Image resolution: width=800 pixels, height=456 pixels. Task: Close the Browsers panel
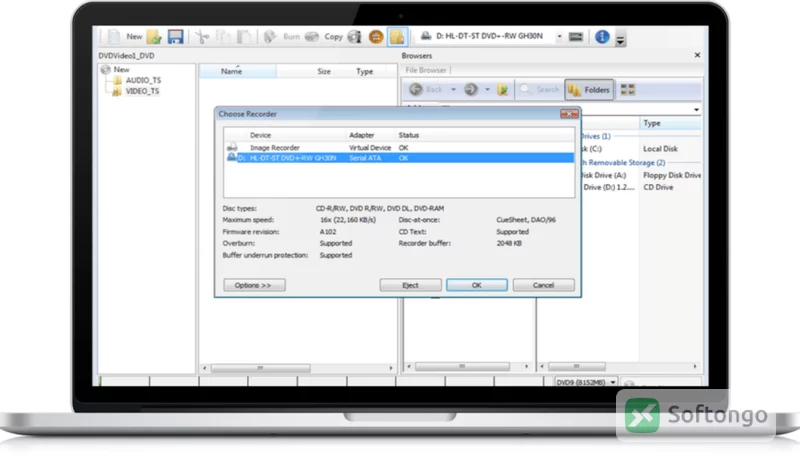697,55
